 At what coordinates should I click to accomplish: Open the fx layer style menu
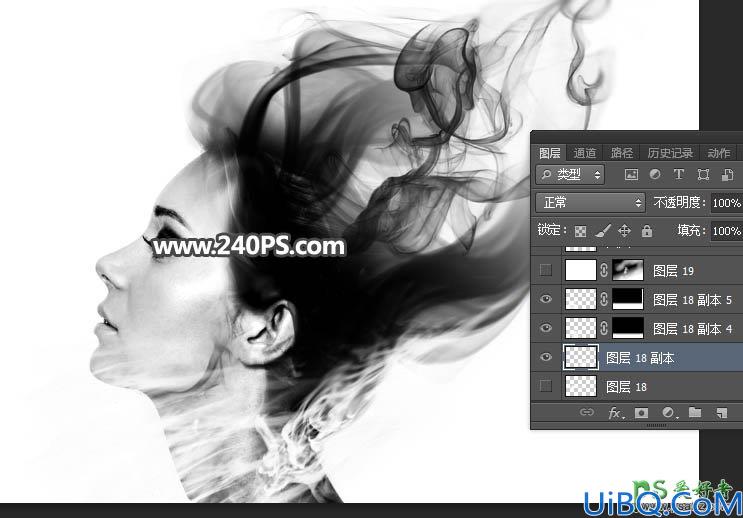point(616,413)
